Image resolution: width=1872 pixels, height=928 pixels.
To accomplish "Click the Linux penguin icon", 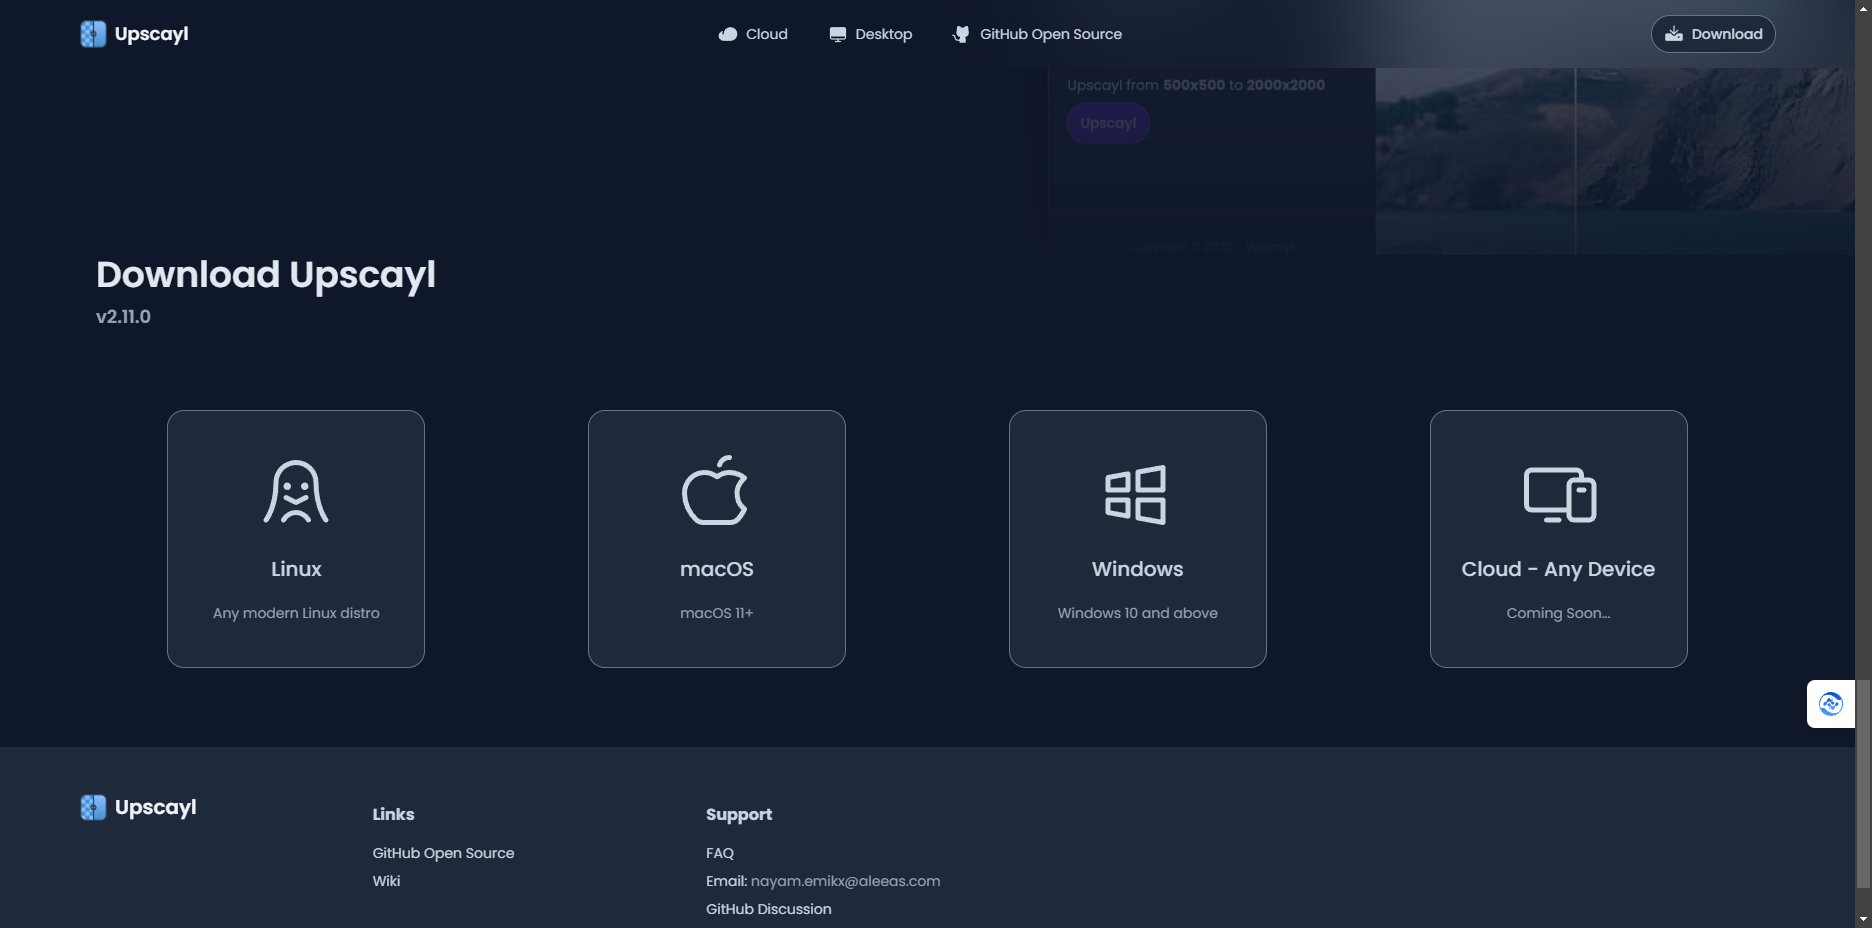I will [x=296, y=492].
